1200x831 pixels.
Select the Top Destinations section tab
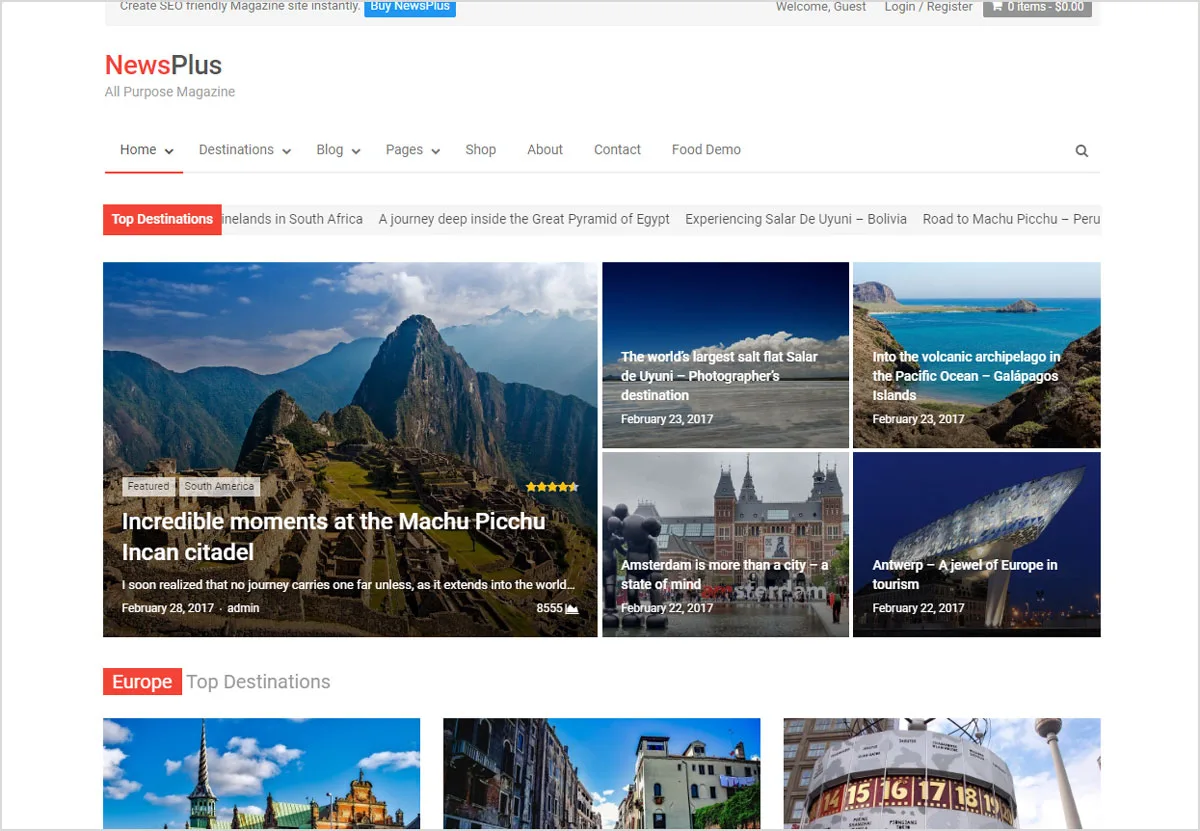point(258,682)
